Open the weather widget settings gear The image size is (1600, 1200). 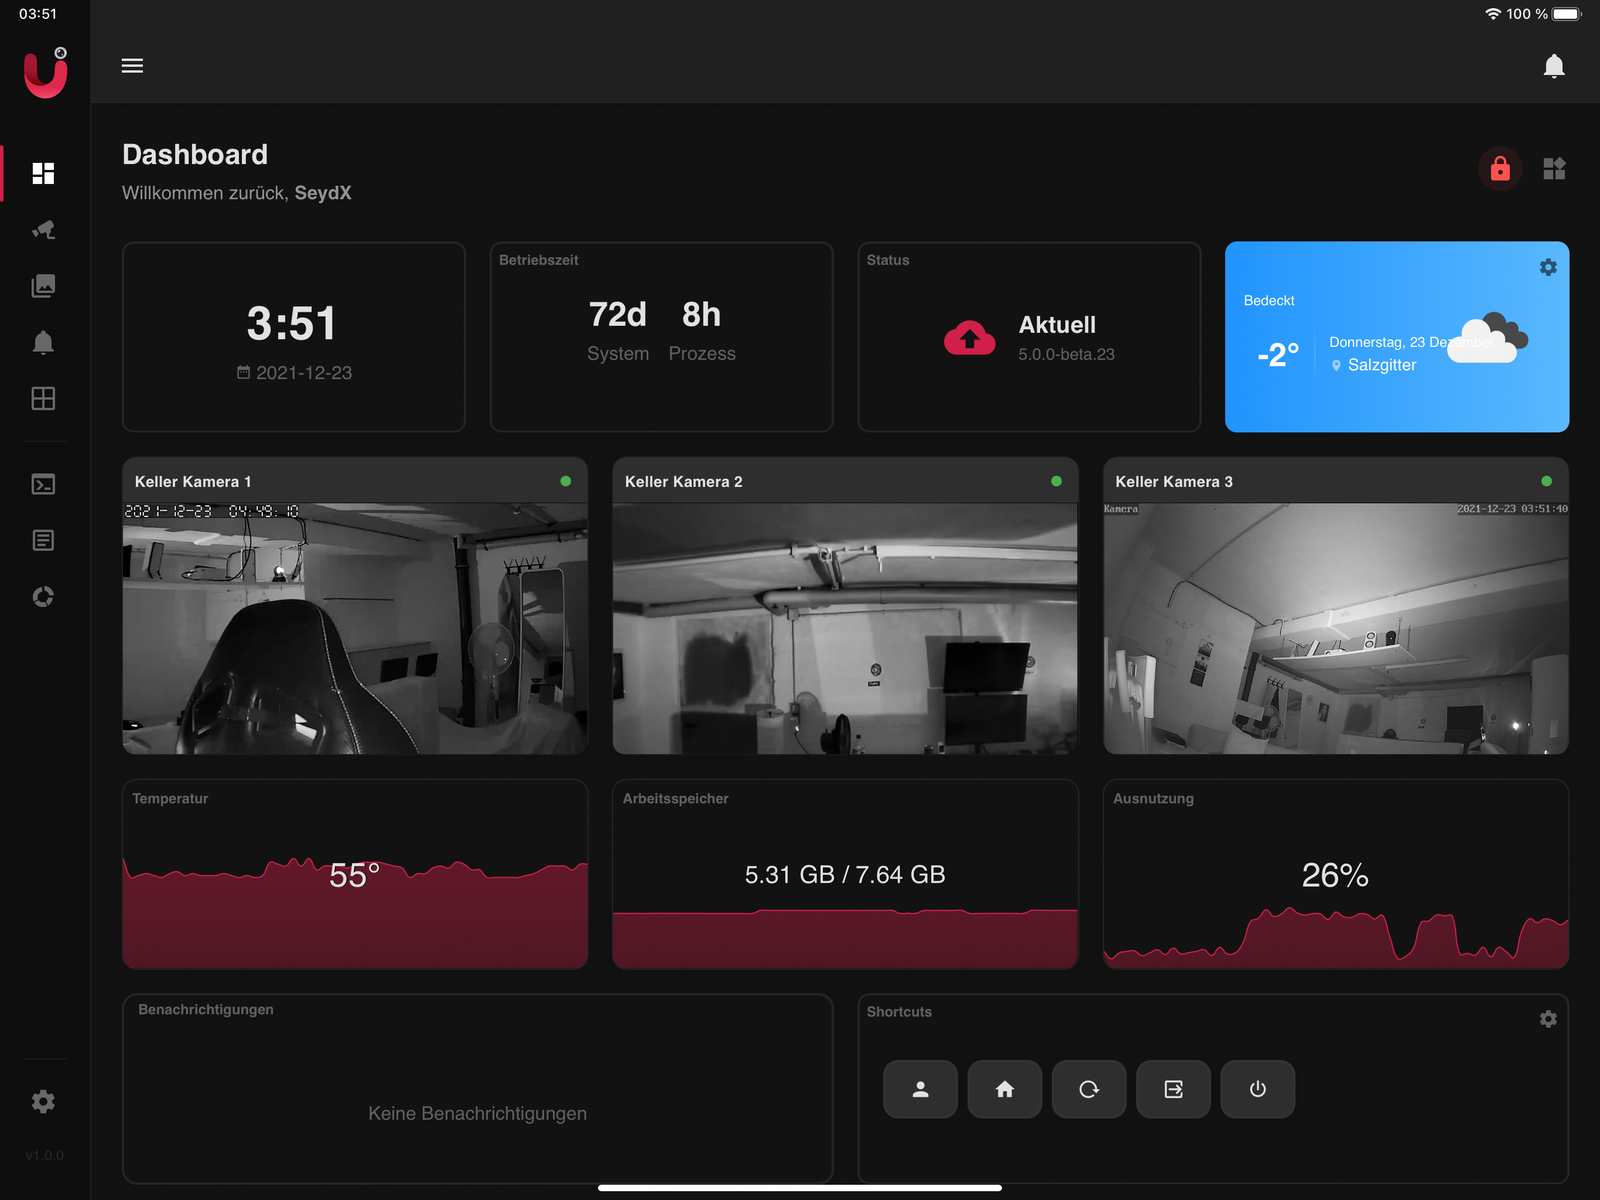(x=1547, y=268)
